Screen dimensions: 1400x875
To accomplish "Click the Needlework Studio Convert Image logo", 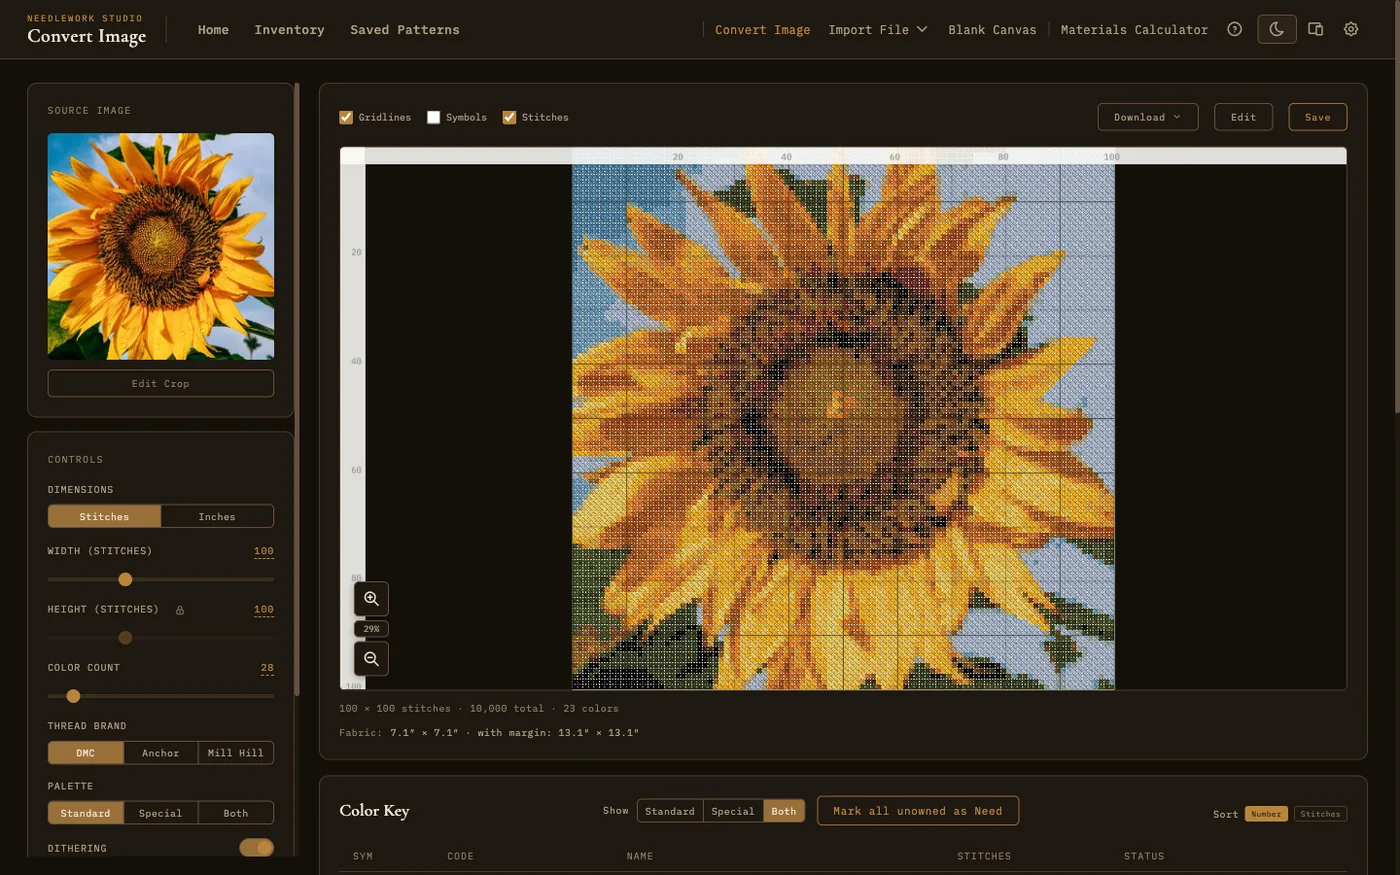I will (x=86, y=30).
